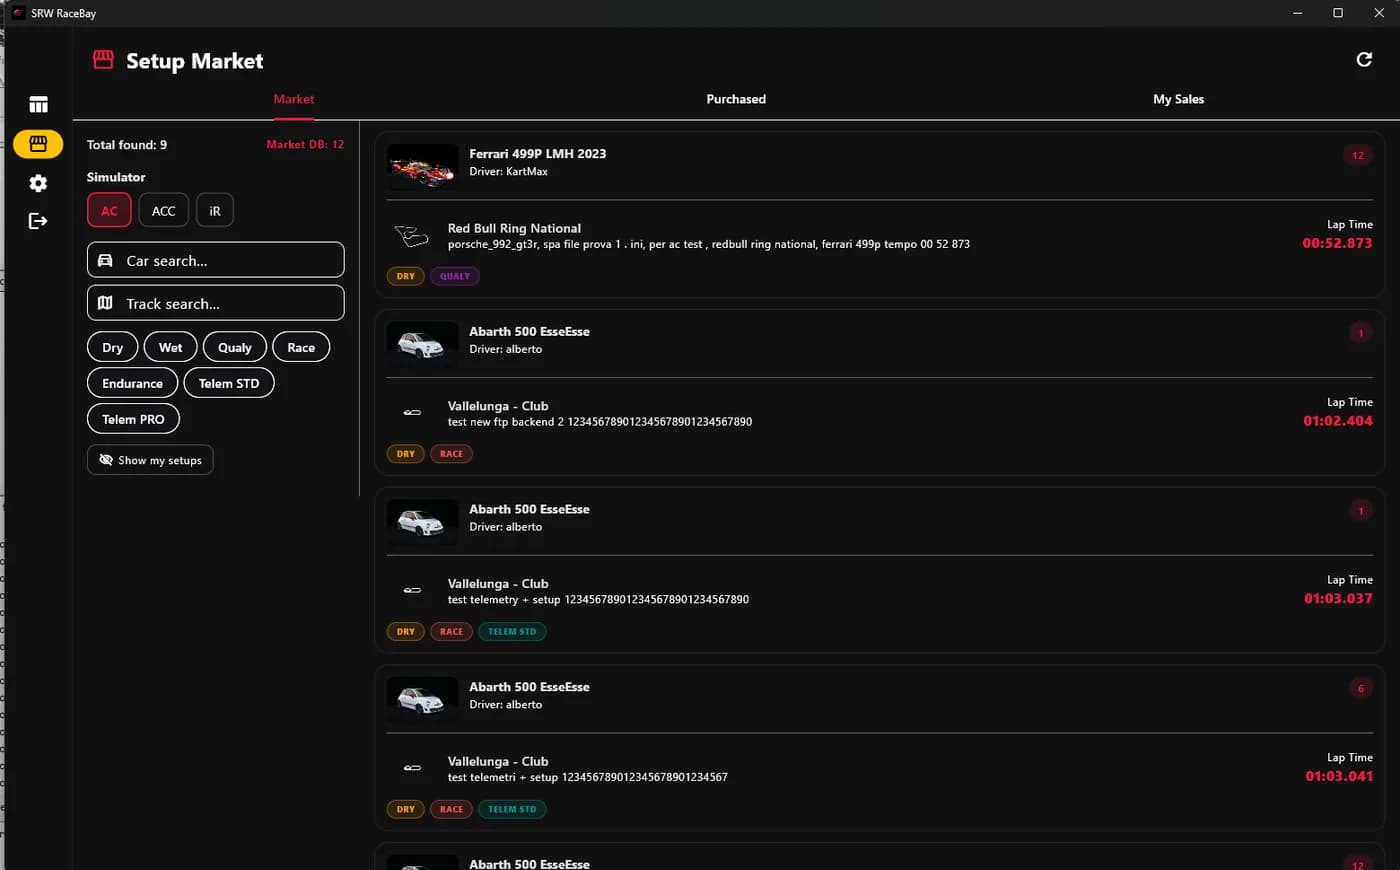Screen dimensions: 1400x870
Task: Click 'Driver: KartMax' text
Action: point(508,172)
